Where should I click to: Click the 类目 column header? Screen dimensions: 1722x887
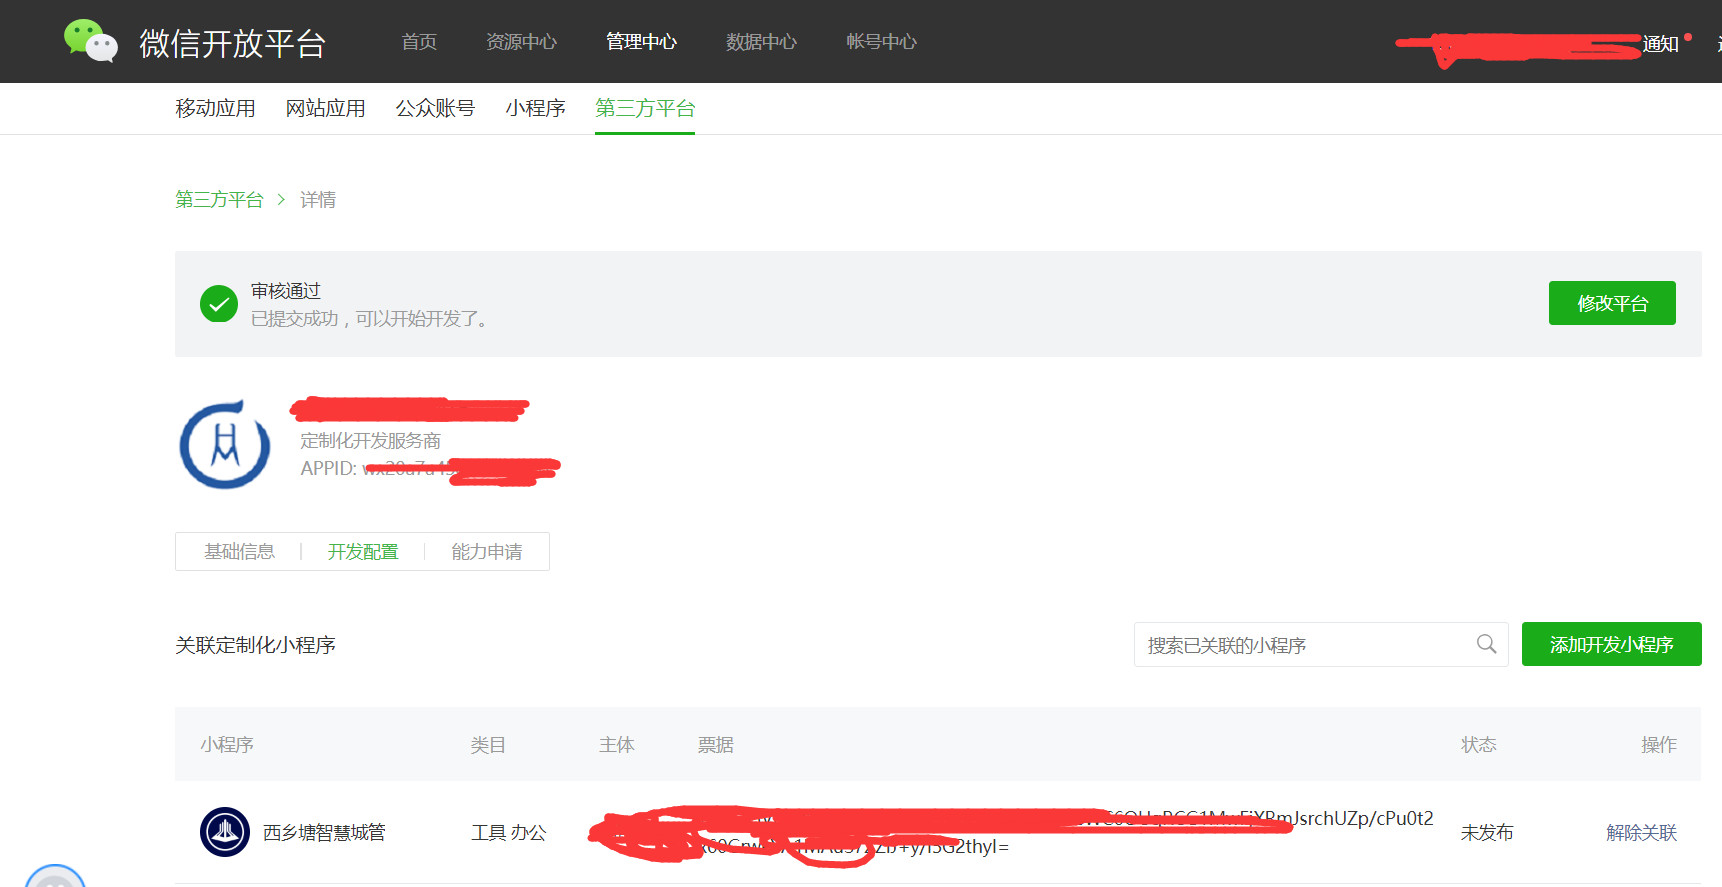click(x=488, y=745)
